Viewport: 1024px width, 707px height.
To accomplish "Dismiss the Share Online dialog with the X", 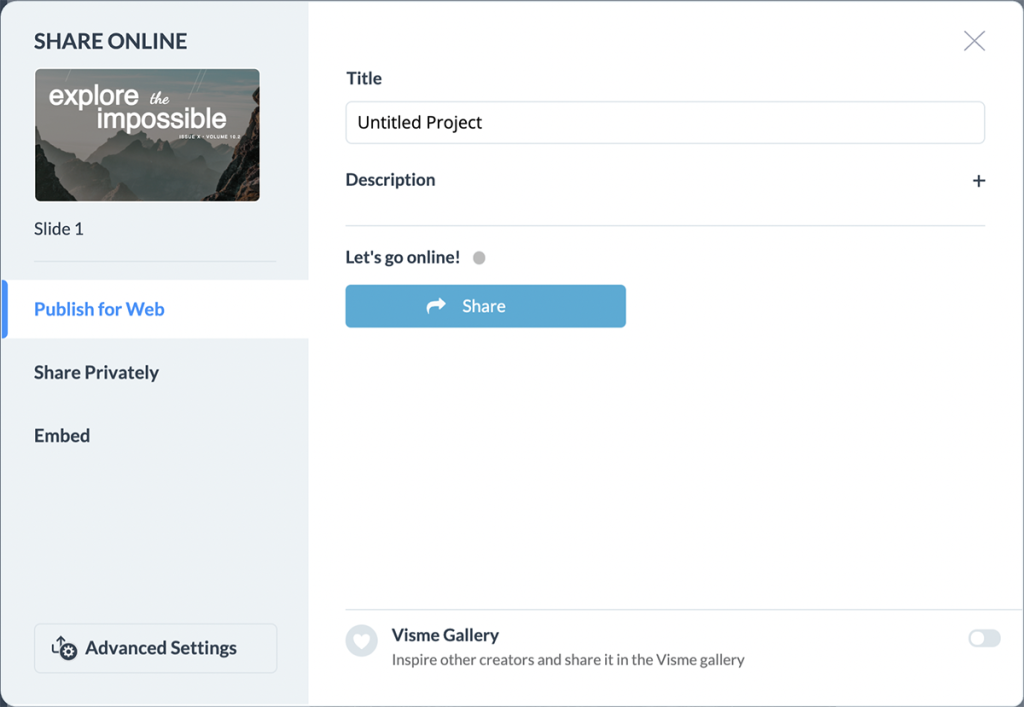I will [x=974, y=41].
